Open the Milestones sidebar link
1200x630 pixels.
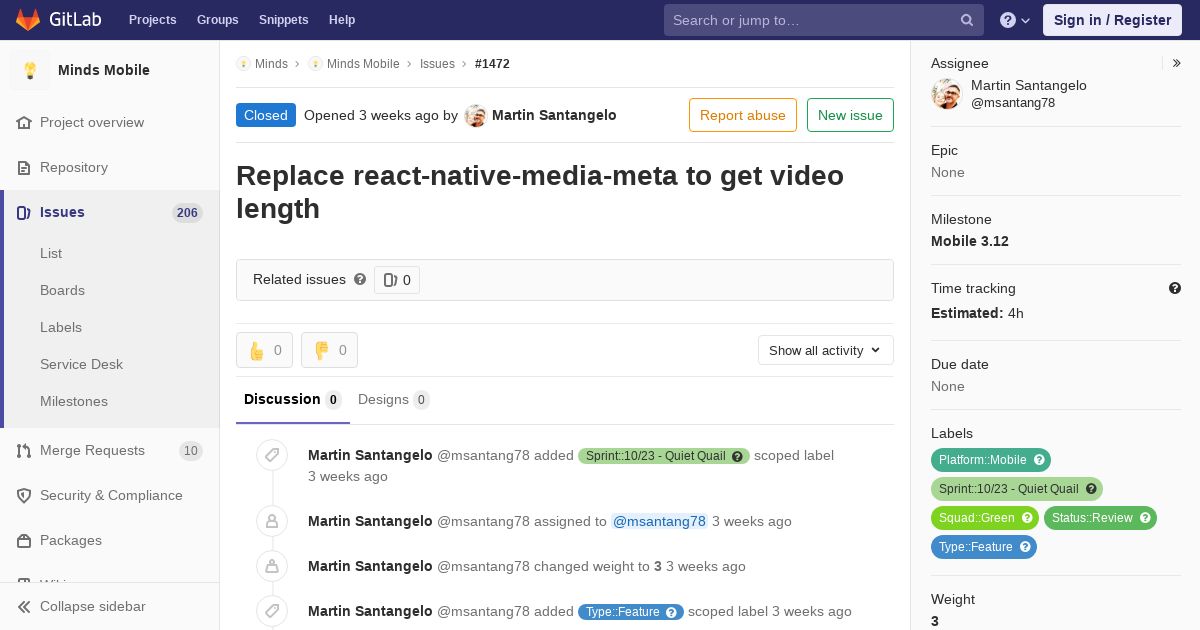[74, 402]
